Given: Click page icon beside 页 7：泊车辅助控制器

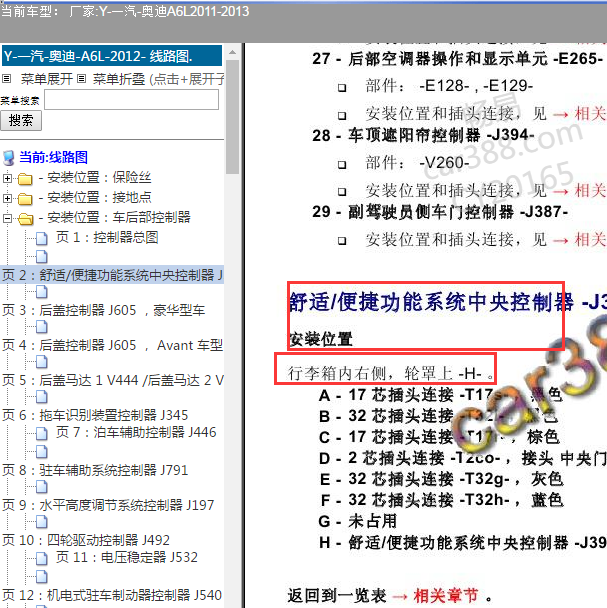Looking at the screenshot, I should pos(42,433).
